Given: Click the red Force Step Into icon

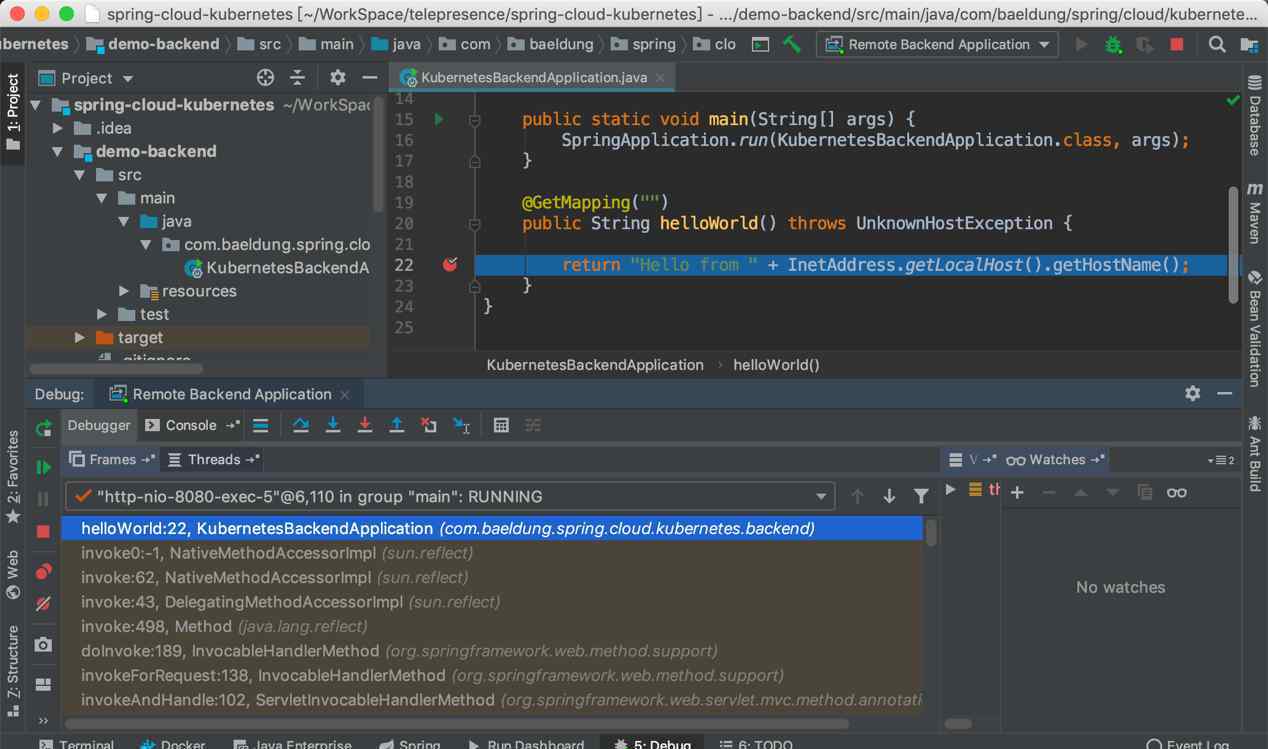Looking at the screenshot, I should 365,425.
